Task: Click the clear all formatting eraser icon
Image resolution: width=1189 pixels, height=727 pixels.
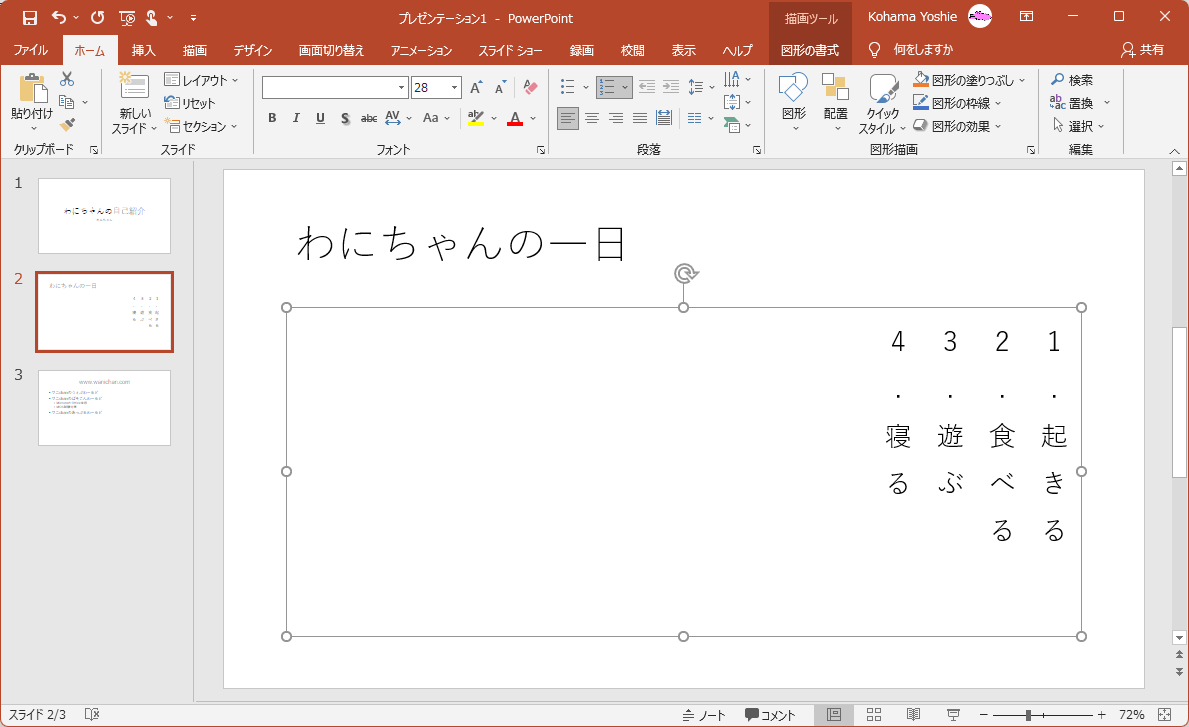Action: [x=530, y=88]
